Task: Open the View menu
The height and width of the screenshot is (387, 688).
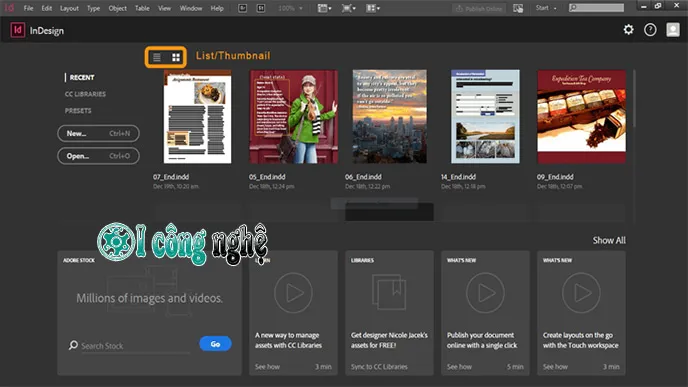Action: point(164,8)
